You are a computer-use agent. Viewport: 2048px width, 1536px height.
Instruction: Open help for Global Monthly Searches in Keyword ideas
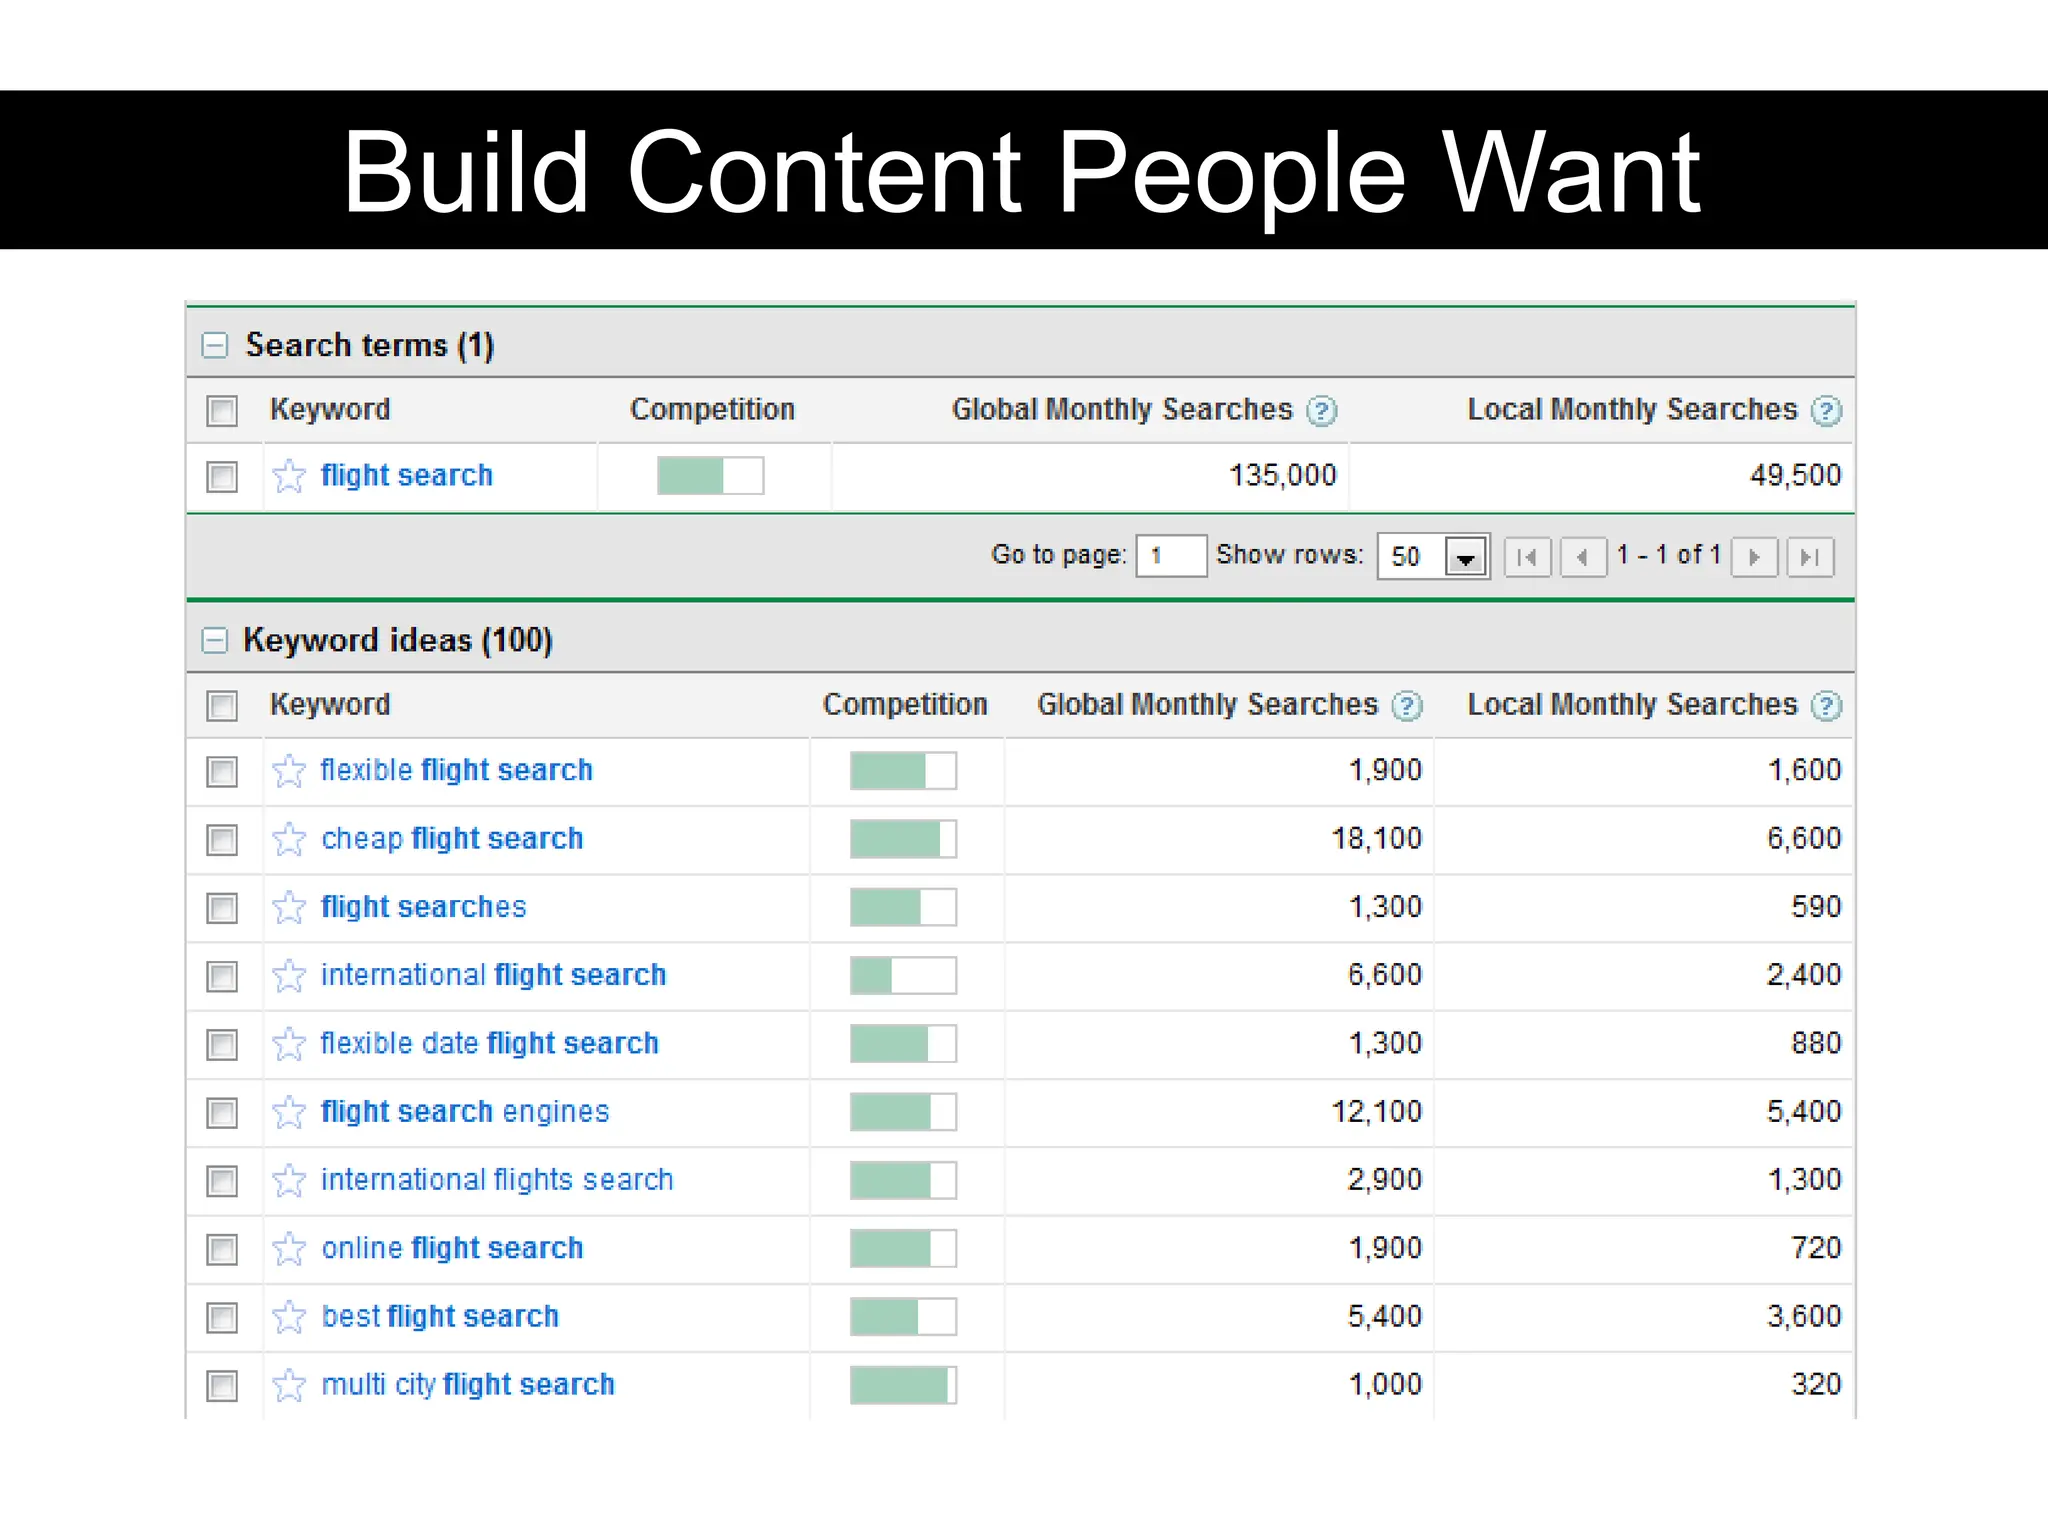point(1407,706)
